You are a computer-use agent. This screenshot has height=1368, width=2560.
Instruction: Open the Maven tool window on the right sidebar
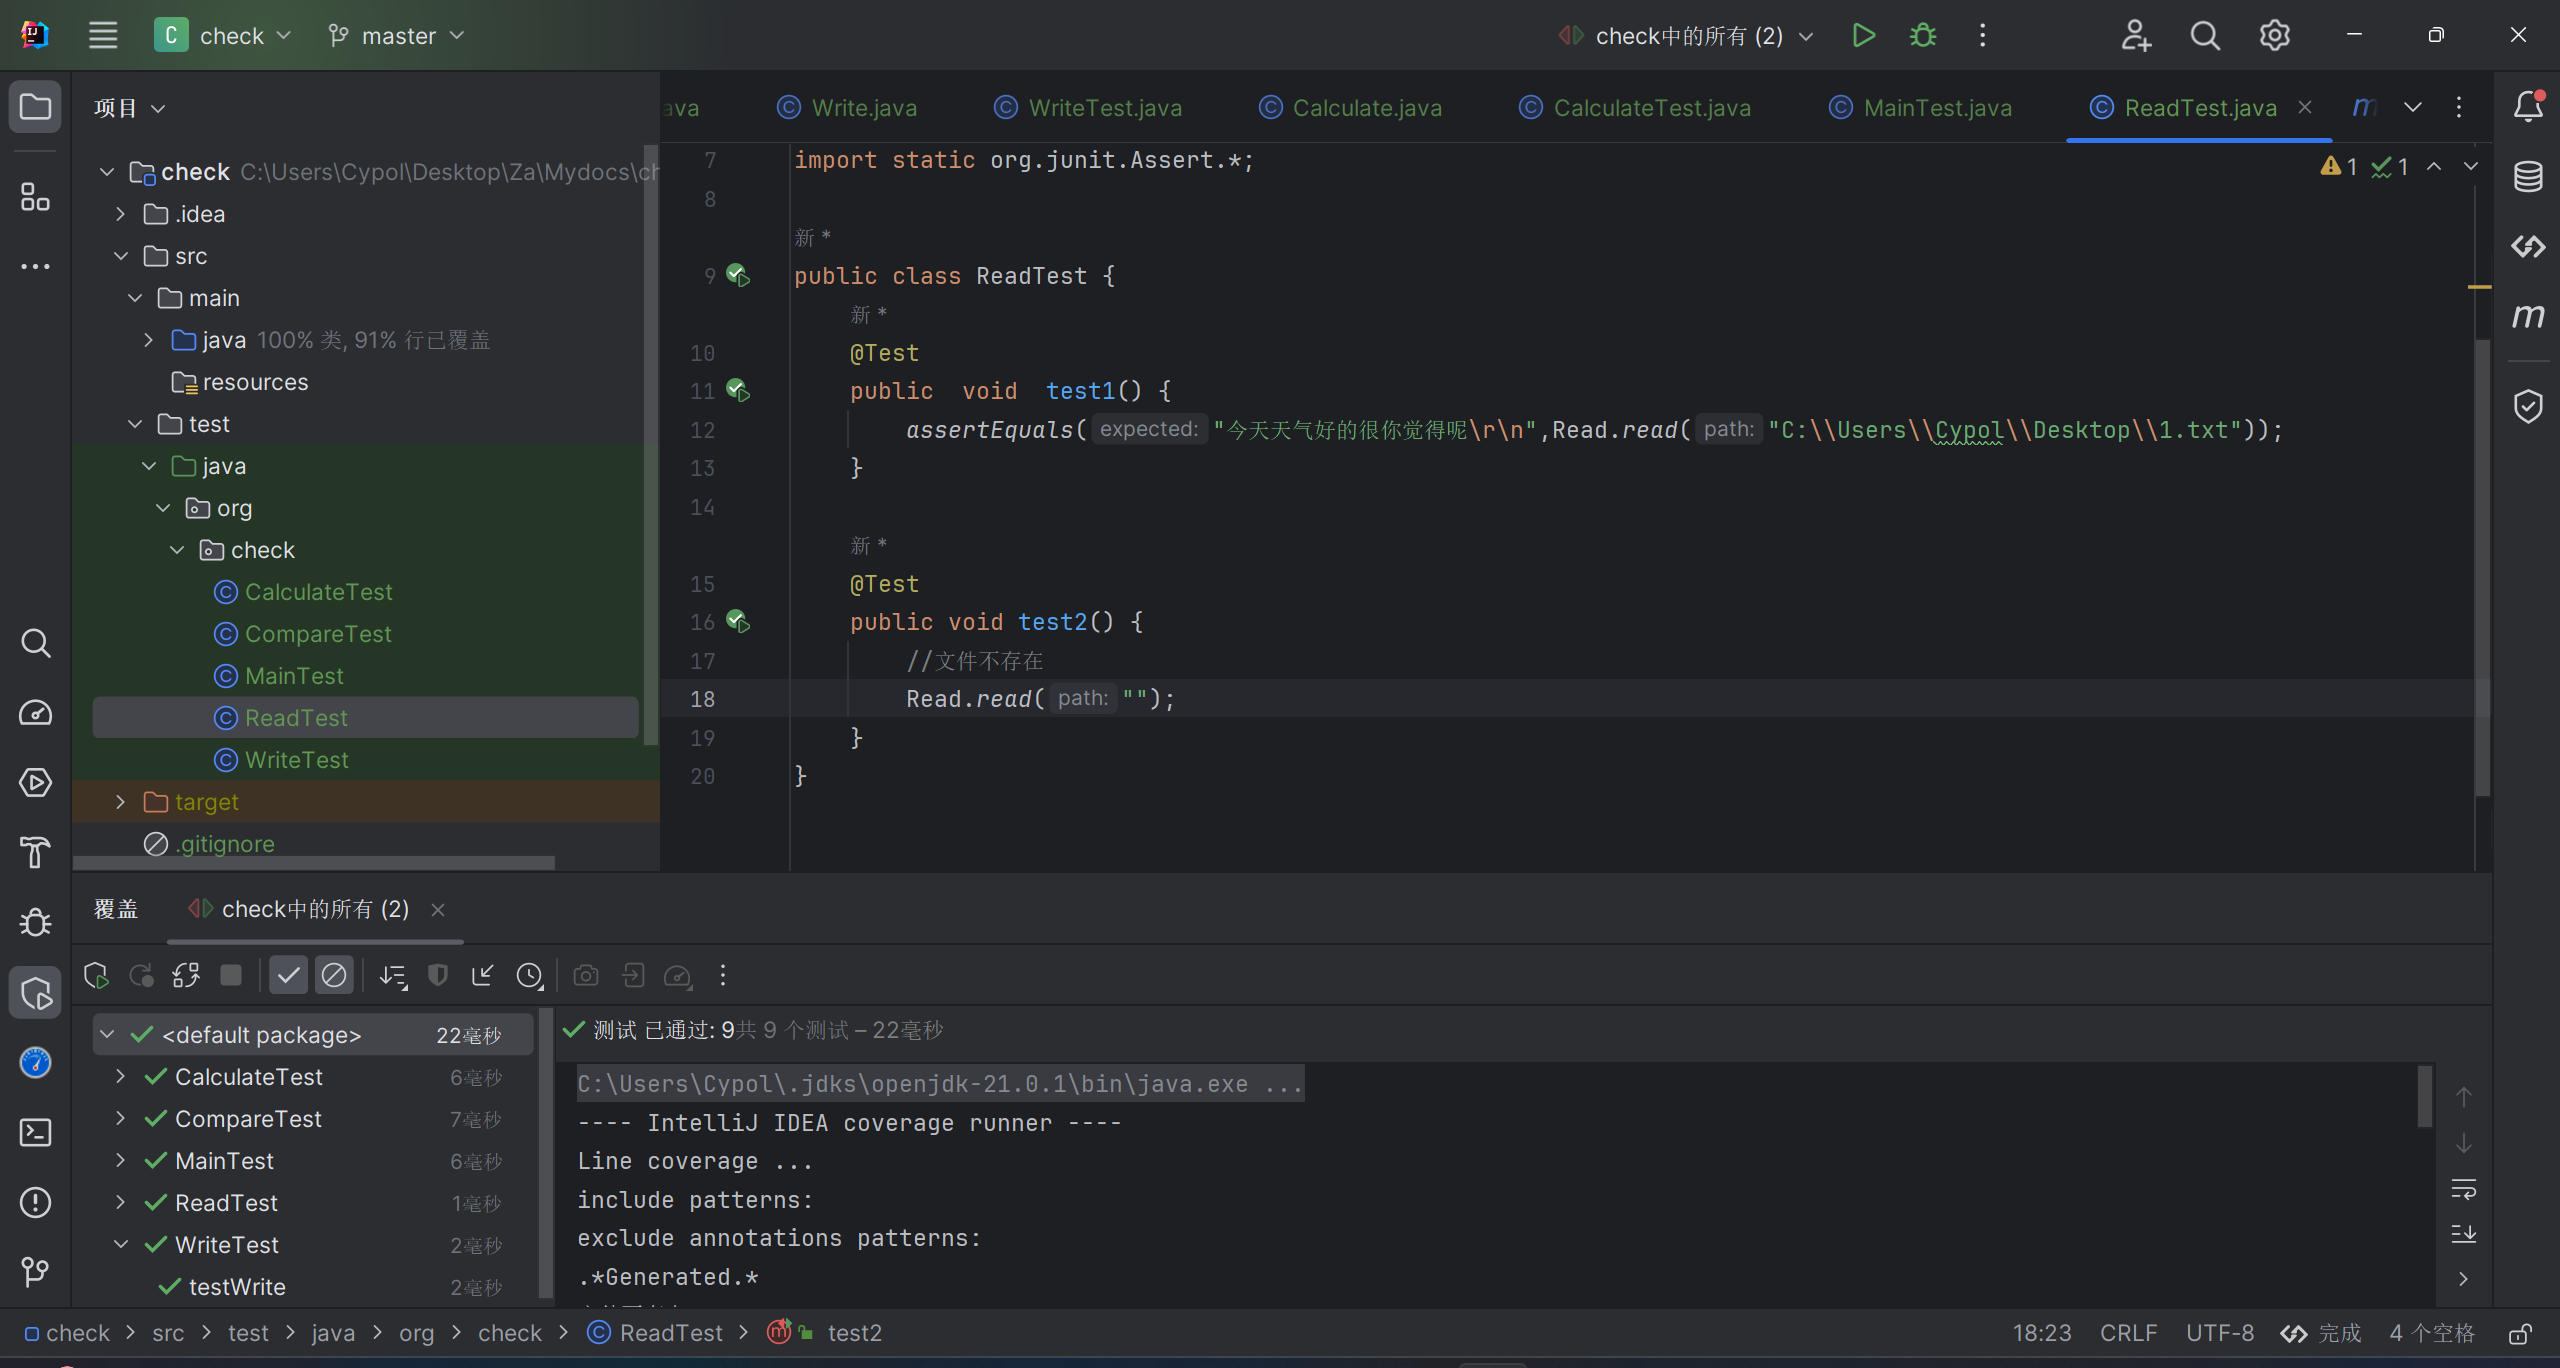tap(2528, 317)
